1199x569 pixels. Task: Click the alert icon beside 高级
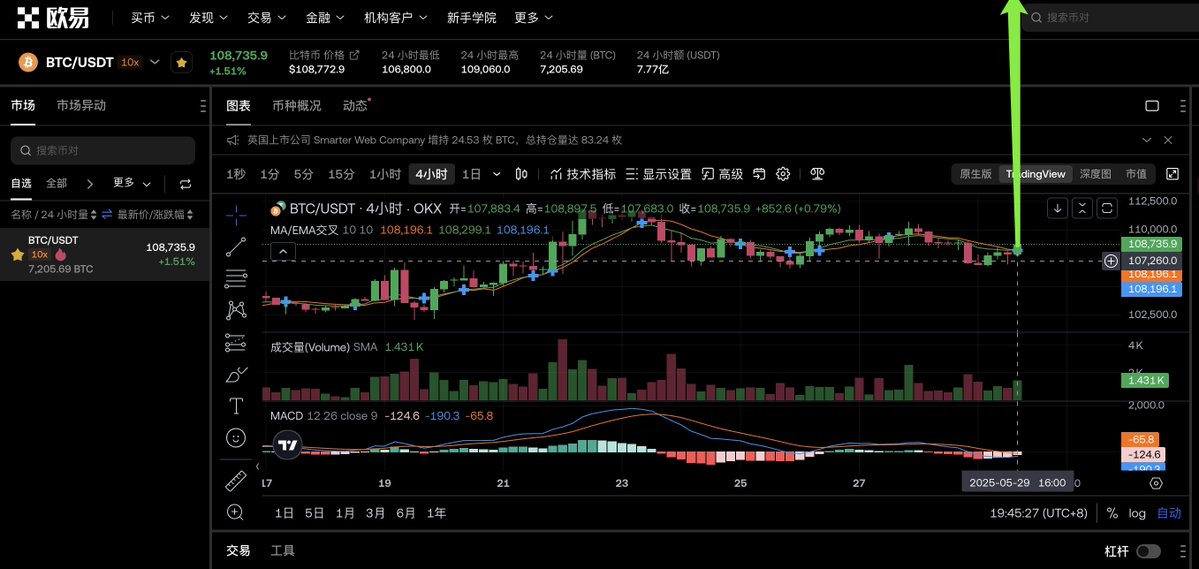759,174
